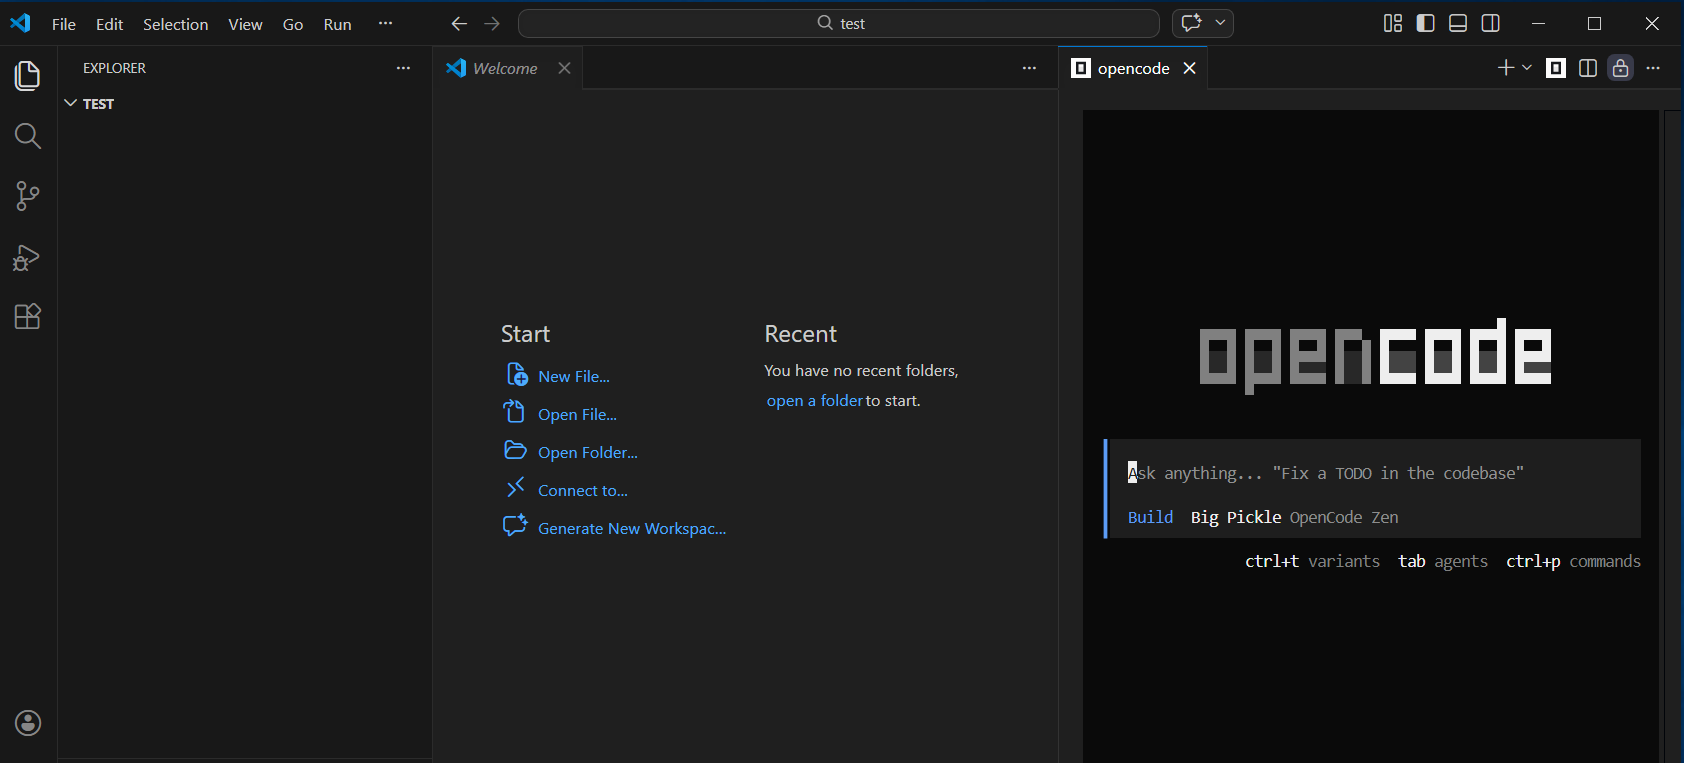Open the Explorer view in activity bar
1684x763 pixels.
click(x=28, y=76)
